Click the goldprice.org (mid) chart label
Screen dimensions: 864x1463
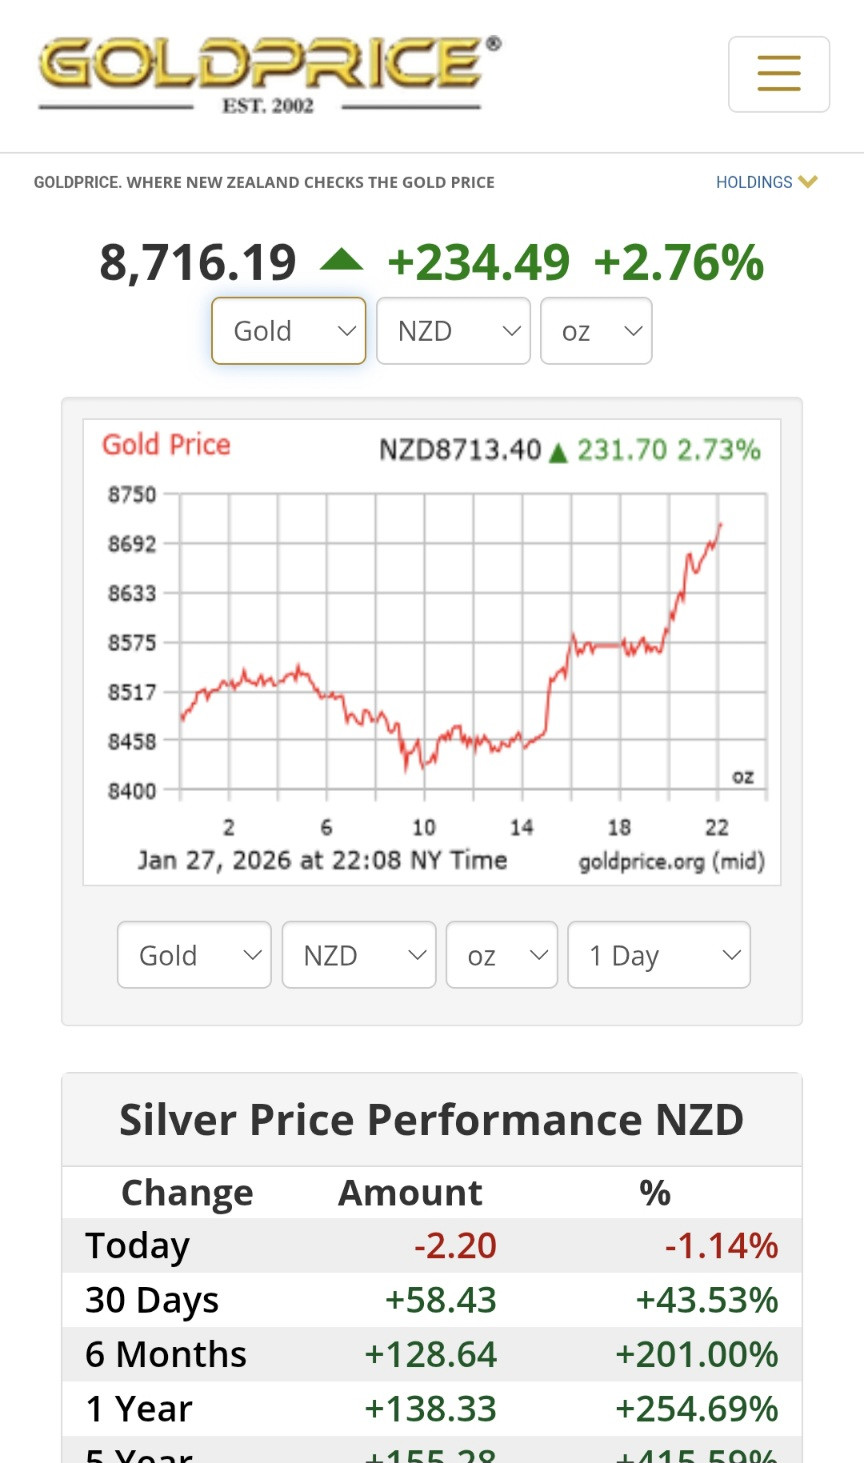pyautogui.click(x=672, y=861)
